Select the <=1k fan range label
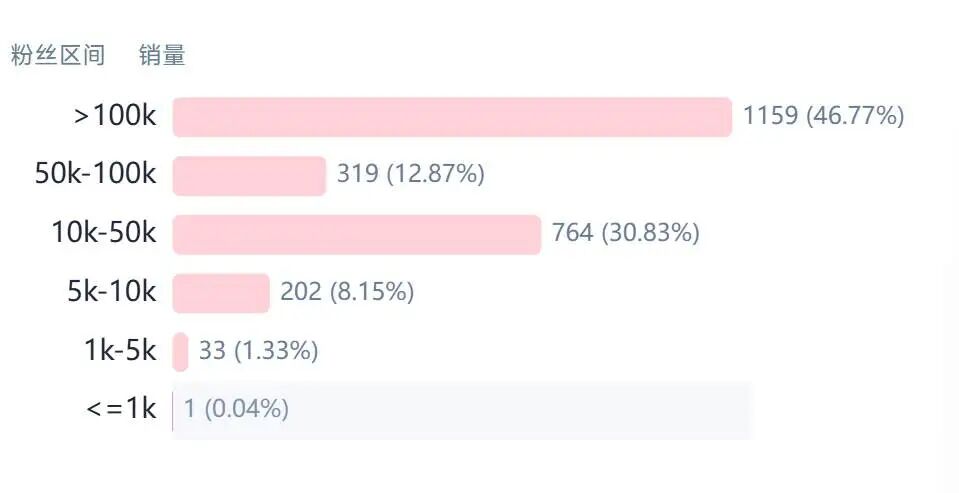 point(121,409)
